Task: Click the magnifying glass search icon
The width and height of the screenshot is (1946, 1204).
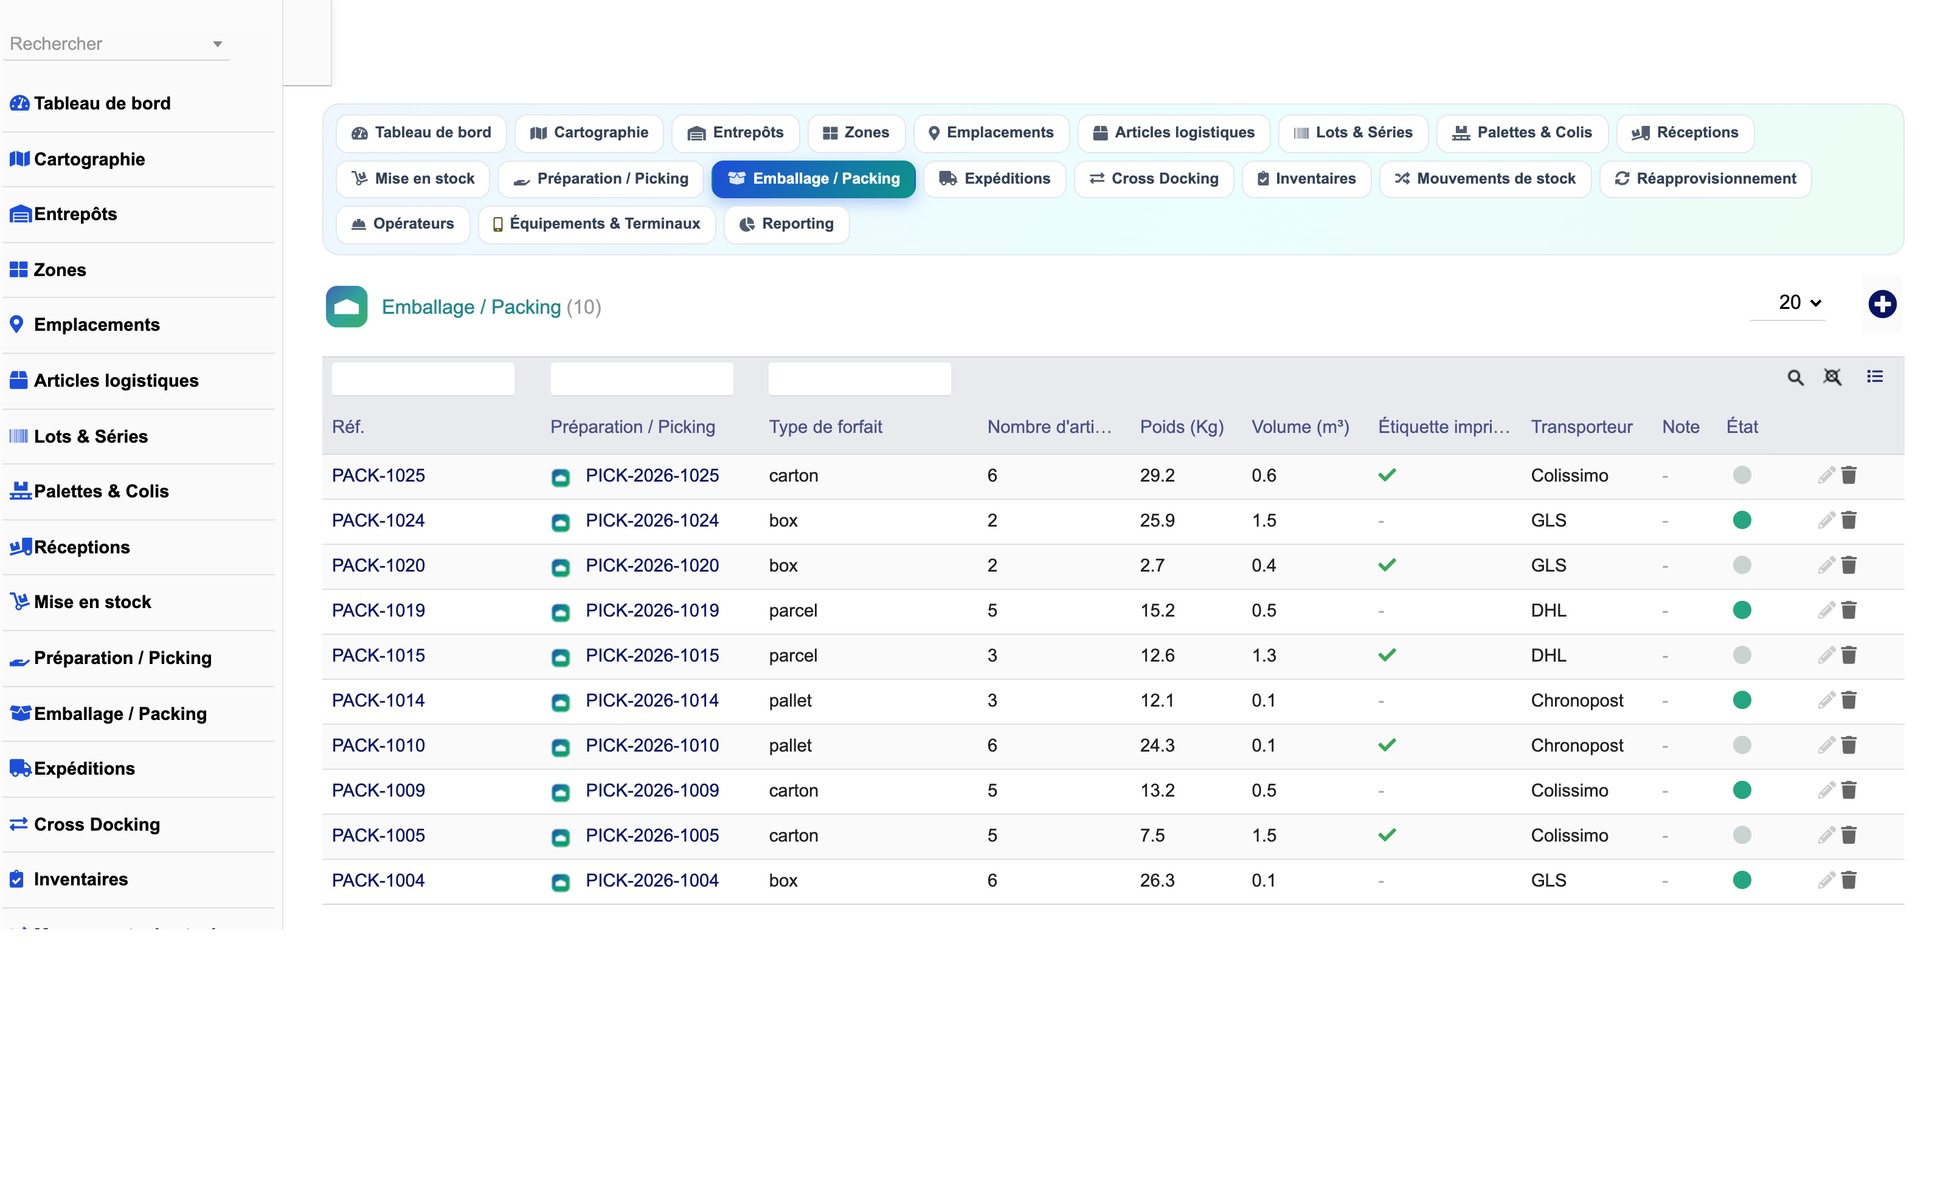Action: click(x=1796, y=377)
